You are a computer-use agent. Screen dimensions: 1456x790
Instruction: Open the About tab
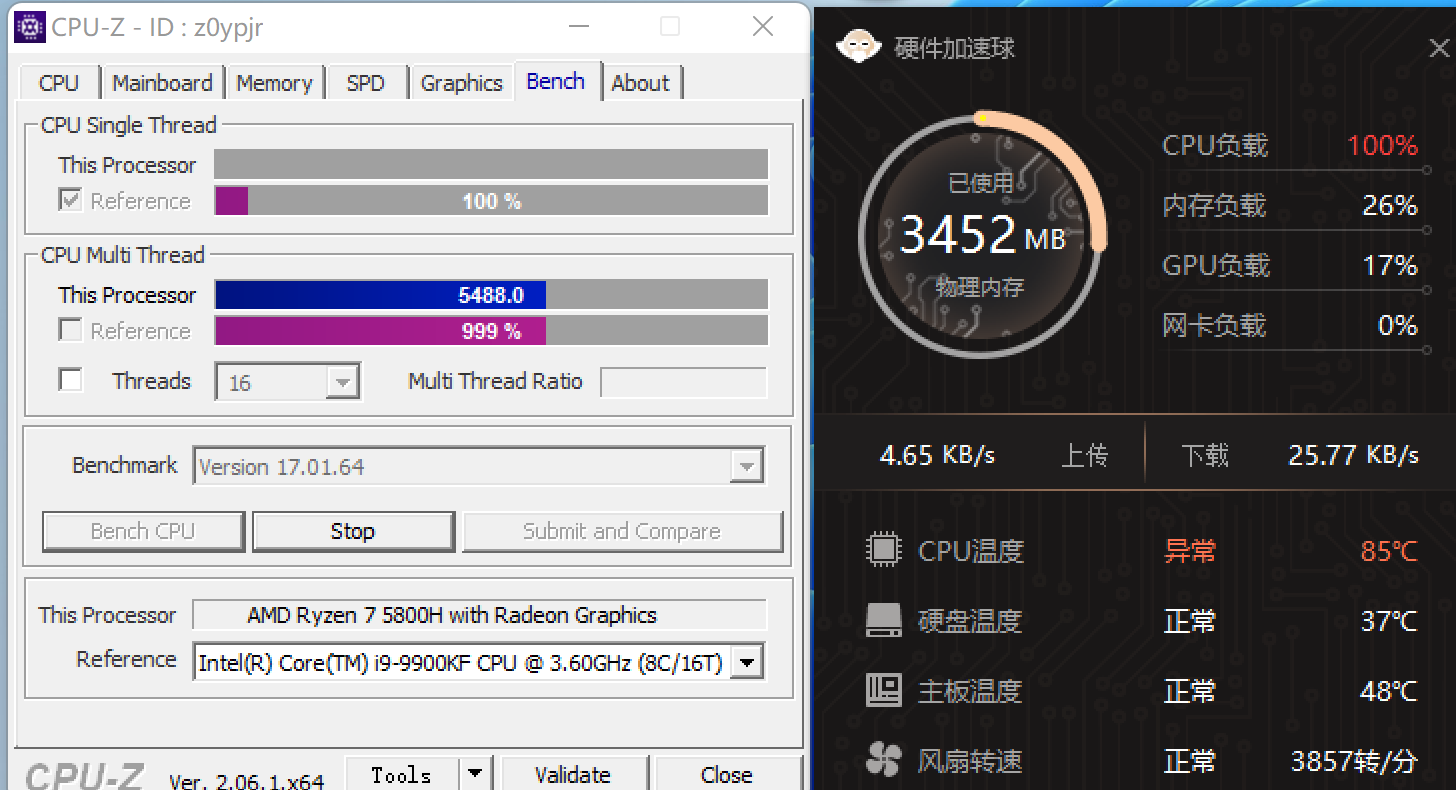640,83
